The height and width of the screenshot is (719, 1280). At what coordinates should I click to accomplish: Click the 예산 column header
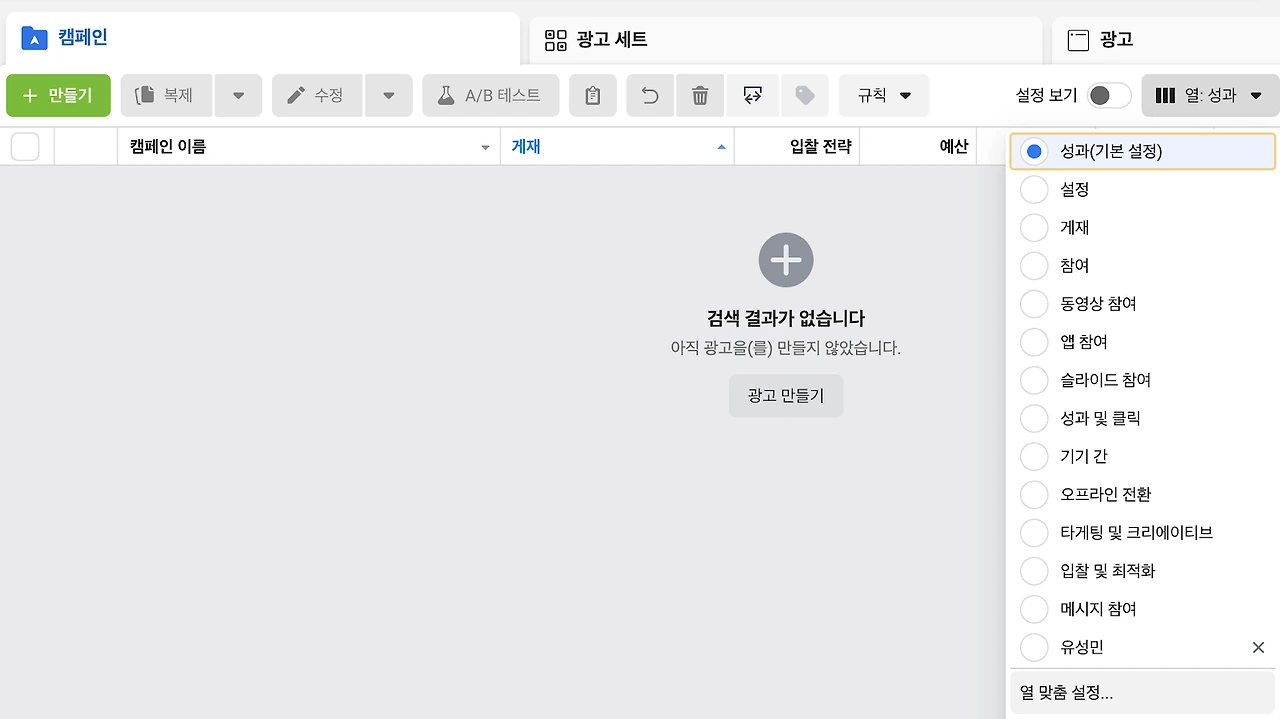point(918,147)
